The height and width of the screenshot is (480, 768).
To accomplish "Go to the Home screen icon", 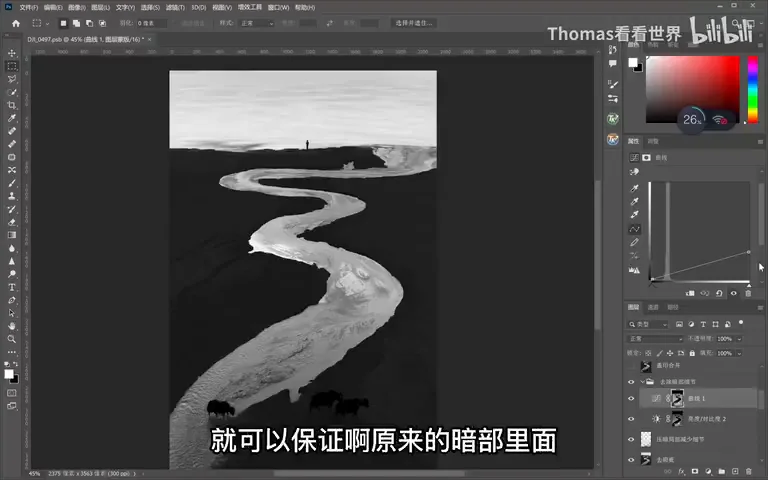I will click(x=16, y=23).
